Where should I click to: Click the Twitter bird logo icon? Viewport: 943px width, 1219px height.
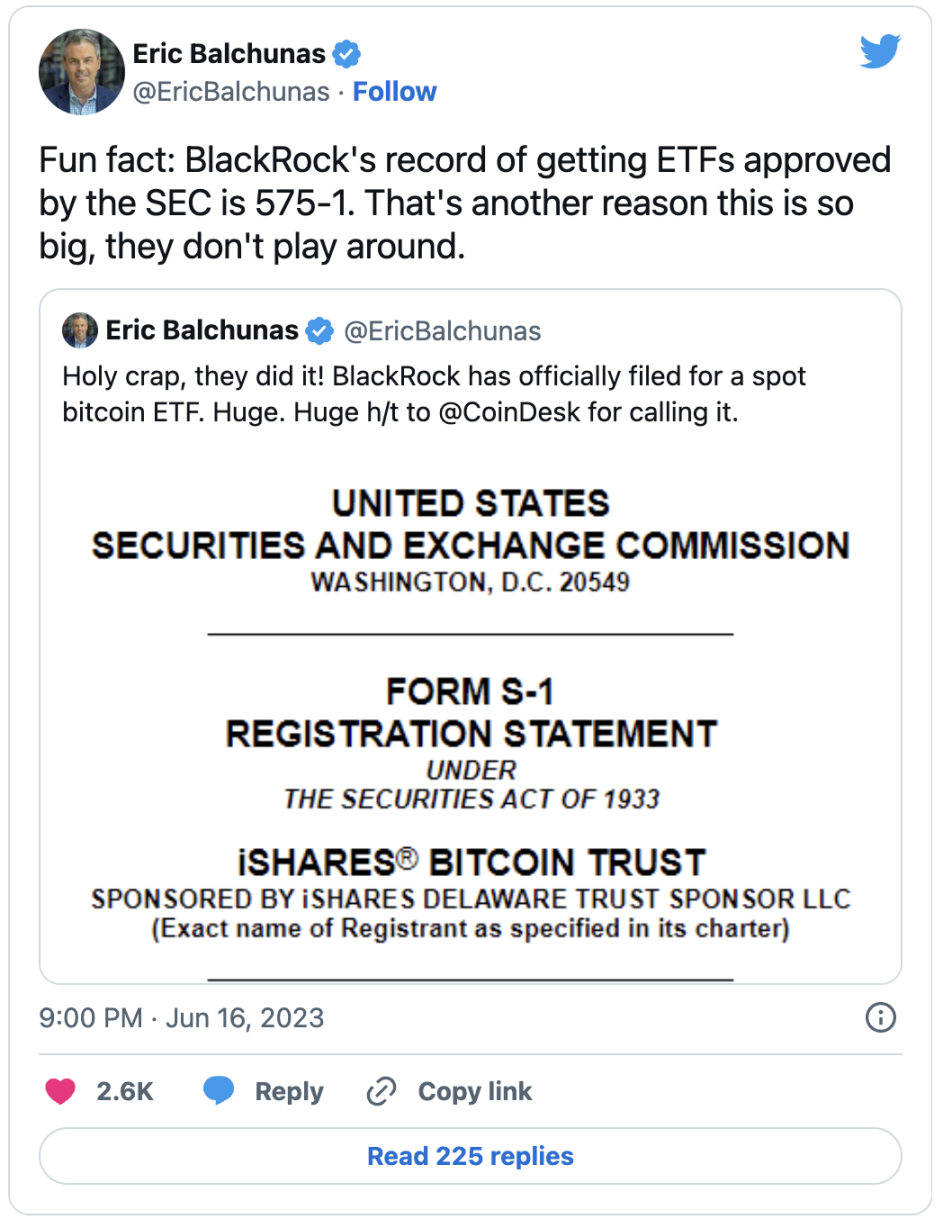pyautogui.click(x=879, y=52)
